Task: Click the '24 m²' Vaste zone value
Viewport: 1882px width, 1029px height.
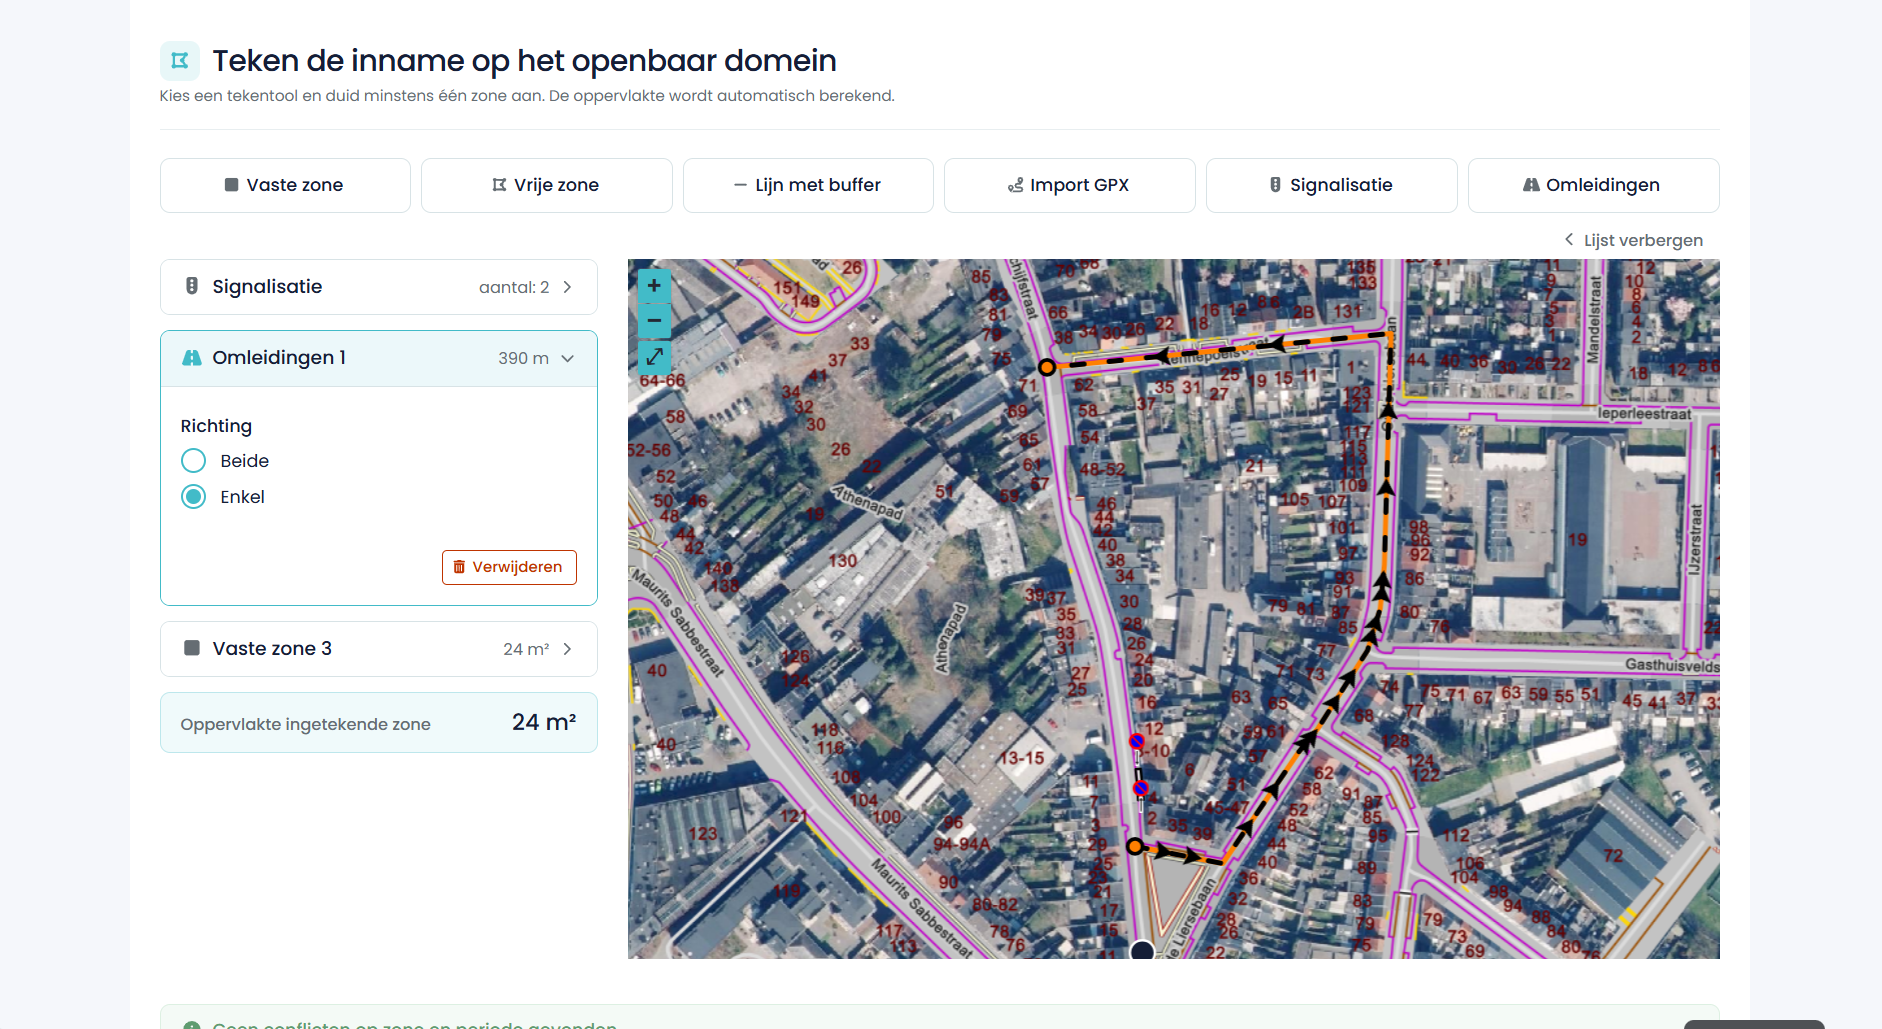Action: 526,649
